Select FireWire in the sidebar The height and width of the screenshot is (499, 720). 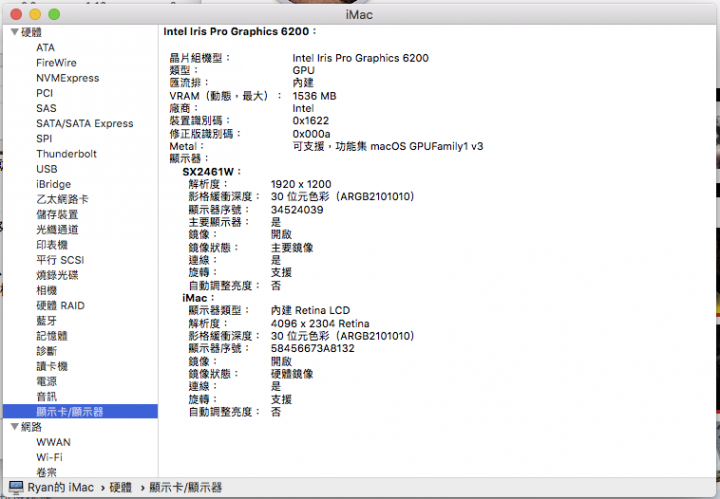(x=56, y=62)
